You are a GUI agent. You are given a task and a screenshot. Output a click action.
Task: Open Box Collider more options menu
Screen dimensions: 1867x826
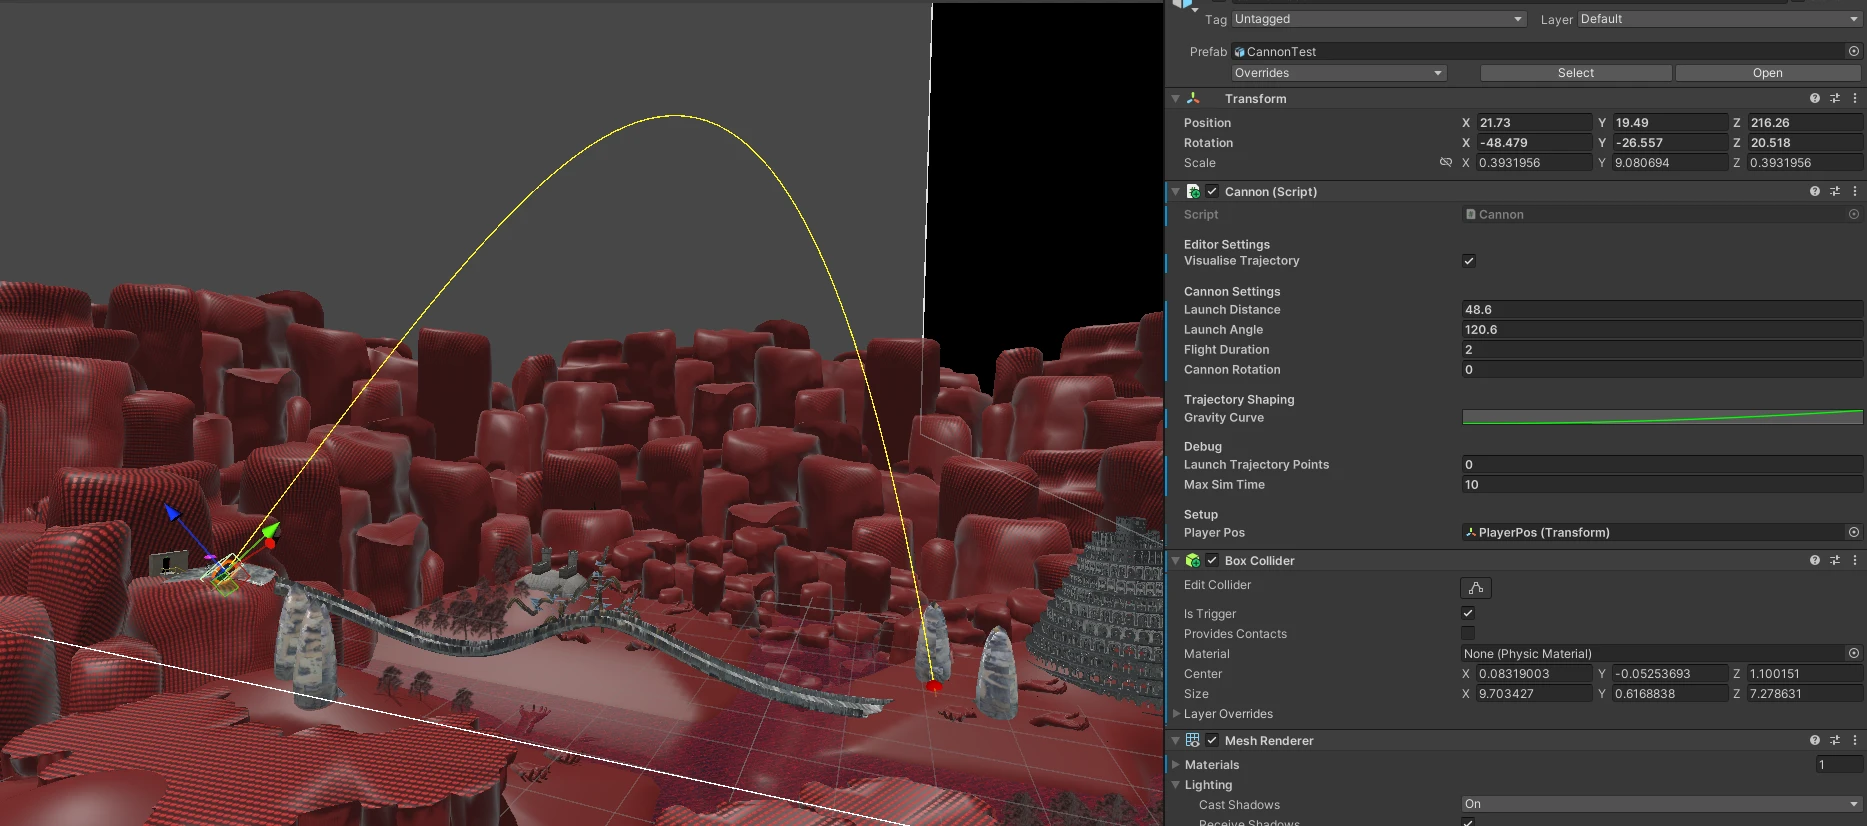1855,560
